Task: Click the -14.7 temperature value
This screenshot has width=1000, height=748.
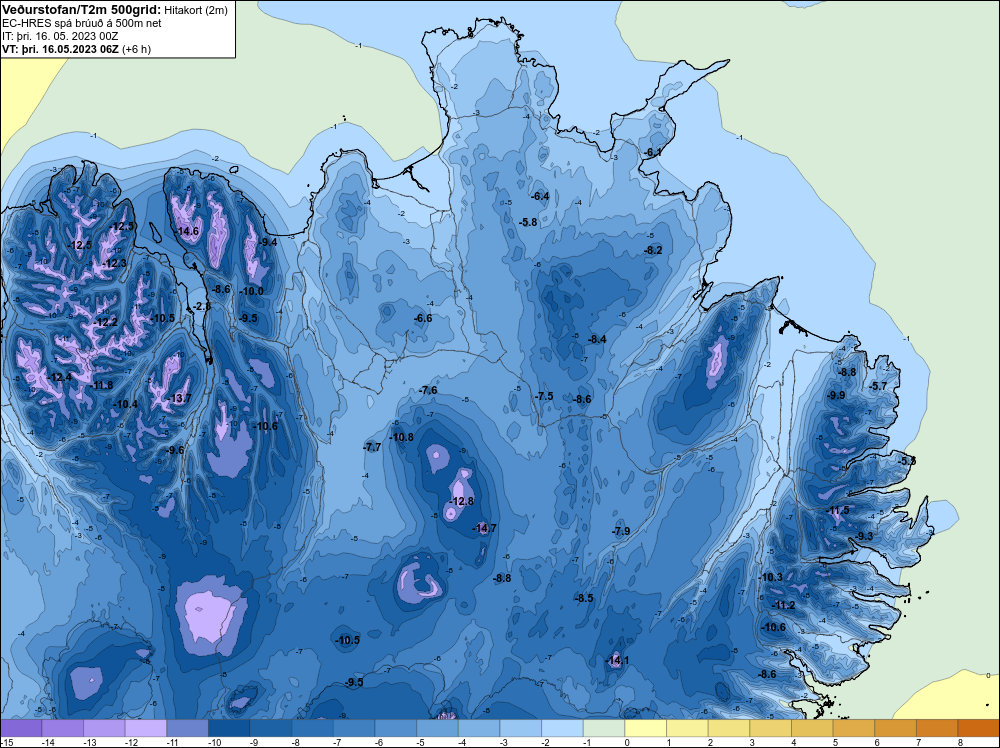Action: 484,528
